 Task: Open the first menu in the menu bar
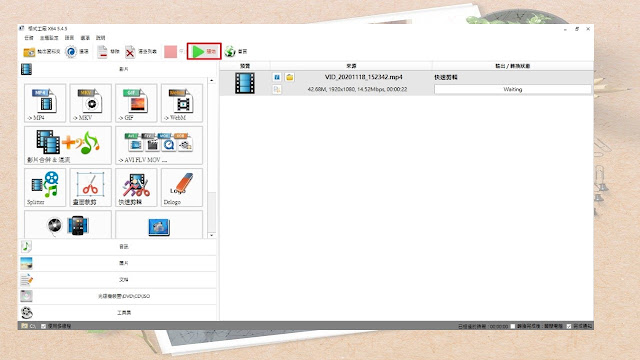click(29, 38)
